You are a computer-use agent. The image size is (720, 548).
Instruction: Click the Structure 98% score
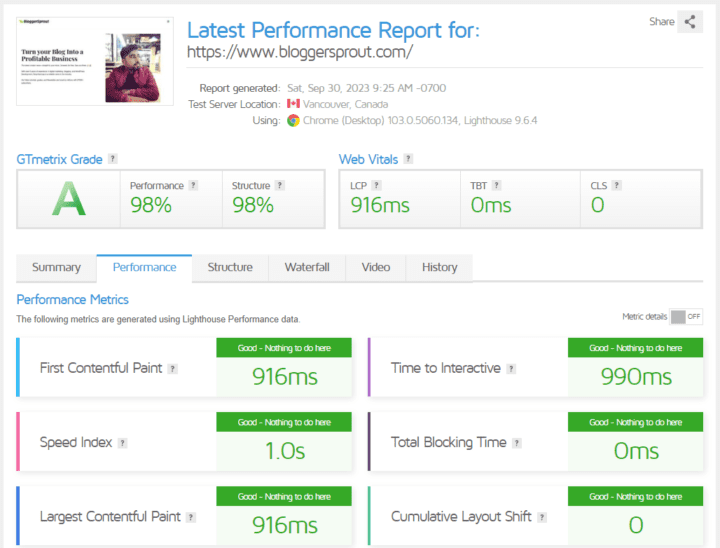(253, 205)
